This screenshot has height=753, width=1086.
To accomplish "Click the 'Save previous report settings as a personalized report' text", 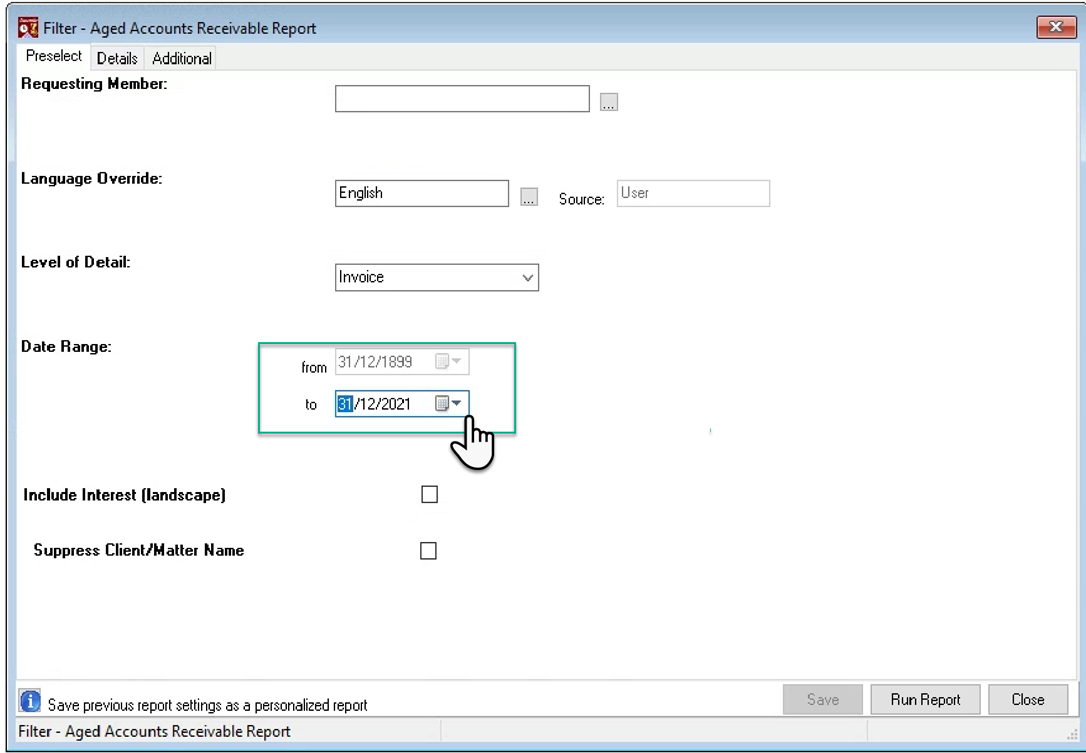I will [208, 706].
